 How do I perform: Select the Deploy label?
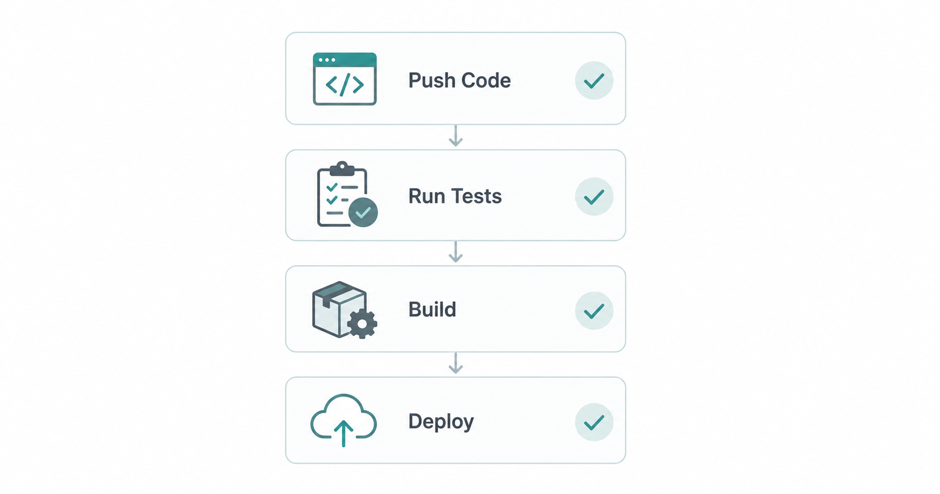click(x=441, y=421)
